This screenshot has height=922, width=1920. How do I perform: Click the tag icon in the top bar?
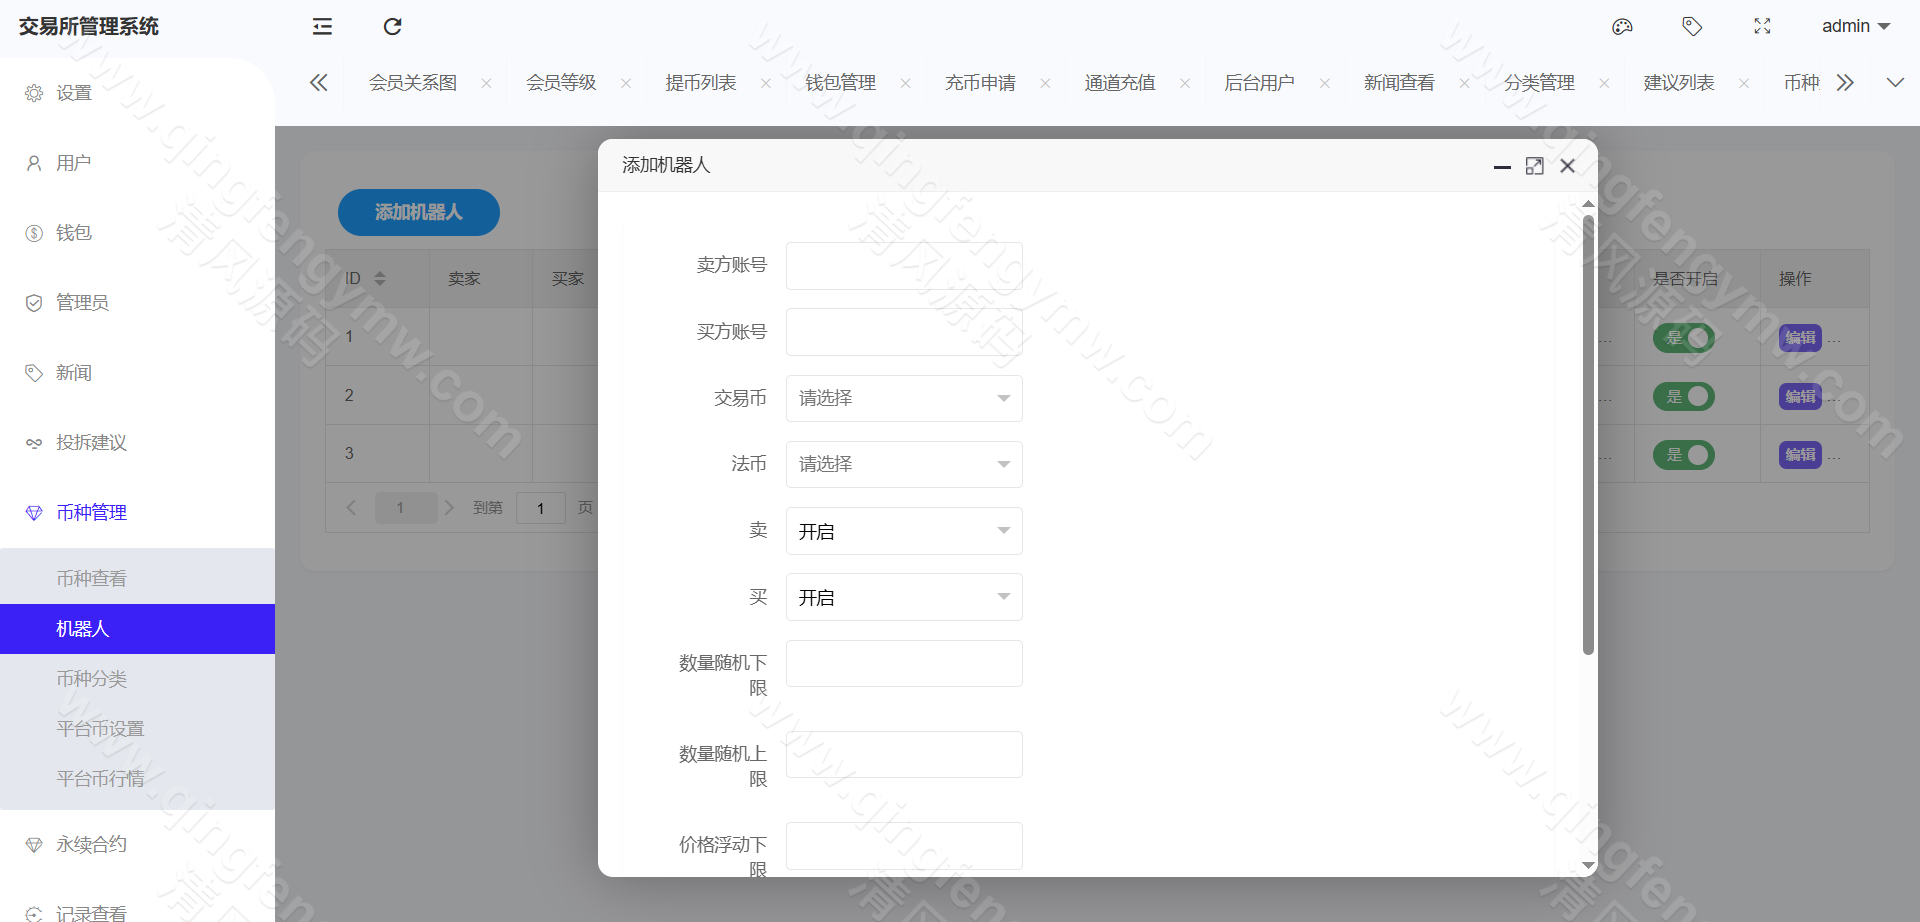(x=1692, y=26)
